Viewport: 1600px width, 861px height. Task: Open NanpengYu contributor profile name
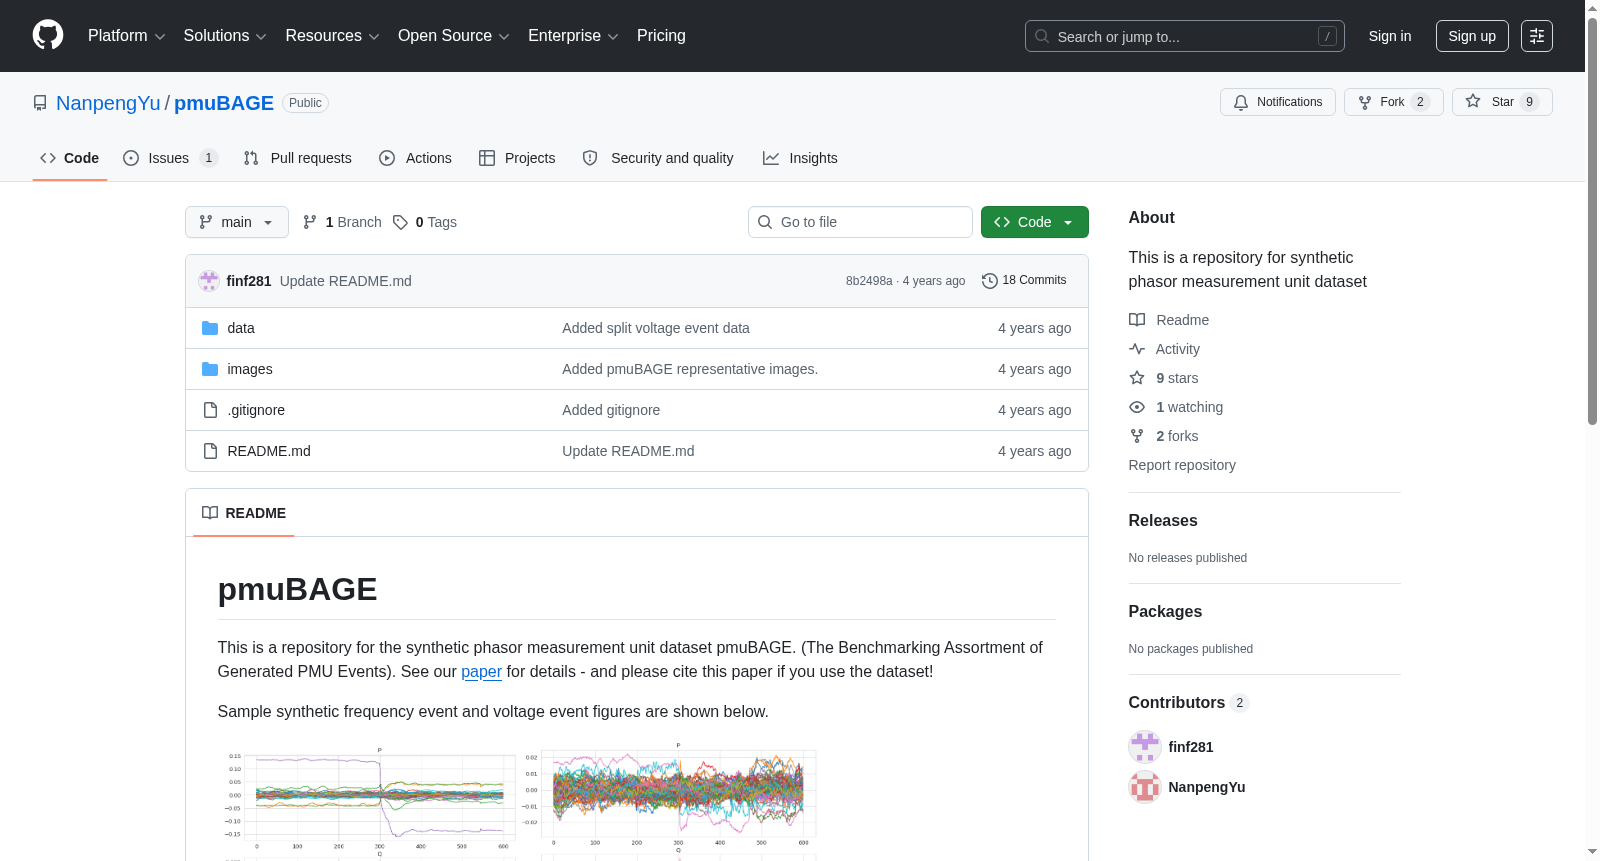click(1207, 787)
